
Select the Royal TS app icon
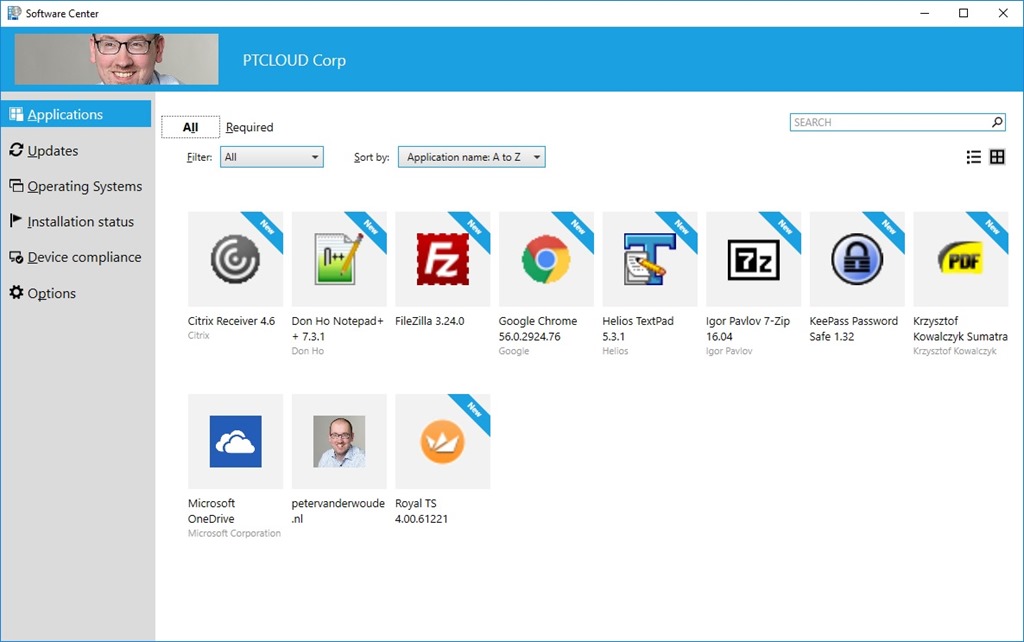pos(443,441)
